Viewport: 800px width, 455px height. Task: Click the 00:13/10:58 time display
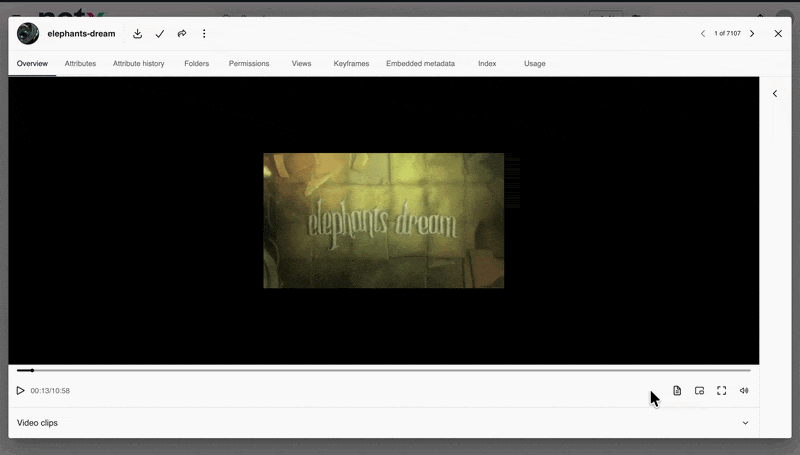point(50,391)
